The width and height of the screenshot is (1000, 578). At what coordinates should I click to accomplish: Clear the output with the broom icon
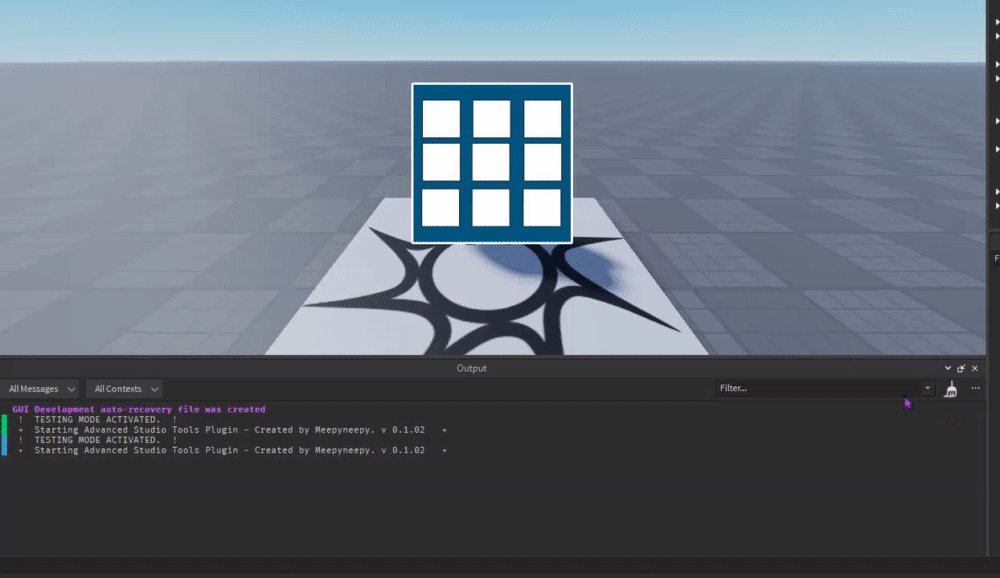951,389
